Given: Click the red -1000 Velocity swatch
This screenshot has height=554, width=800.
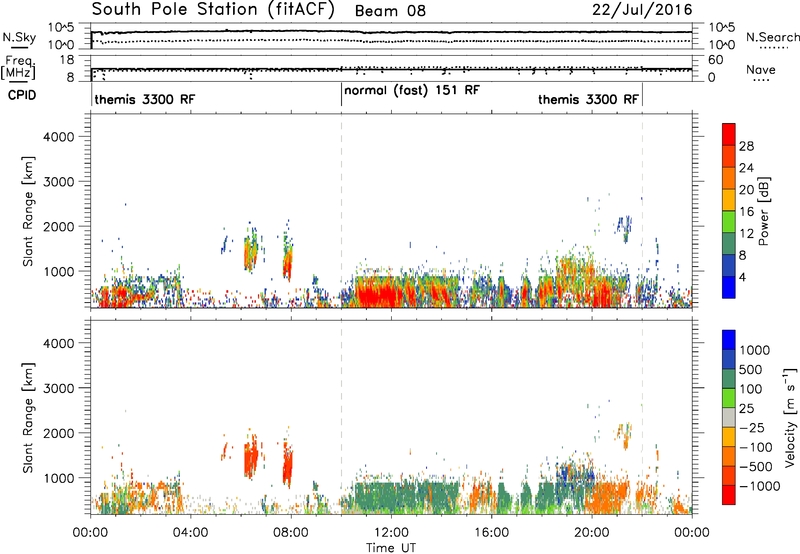Looking at the screenshot, I should tap(729, 495).
